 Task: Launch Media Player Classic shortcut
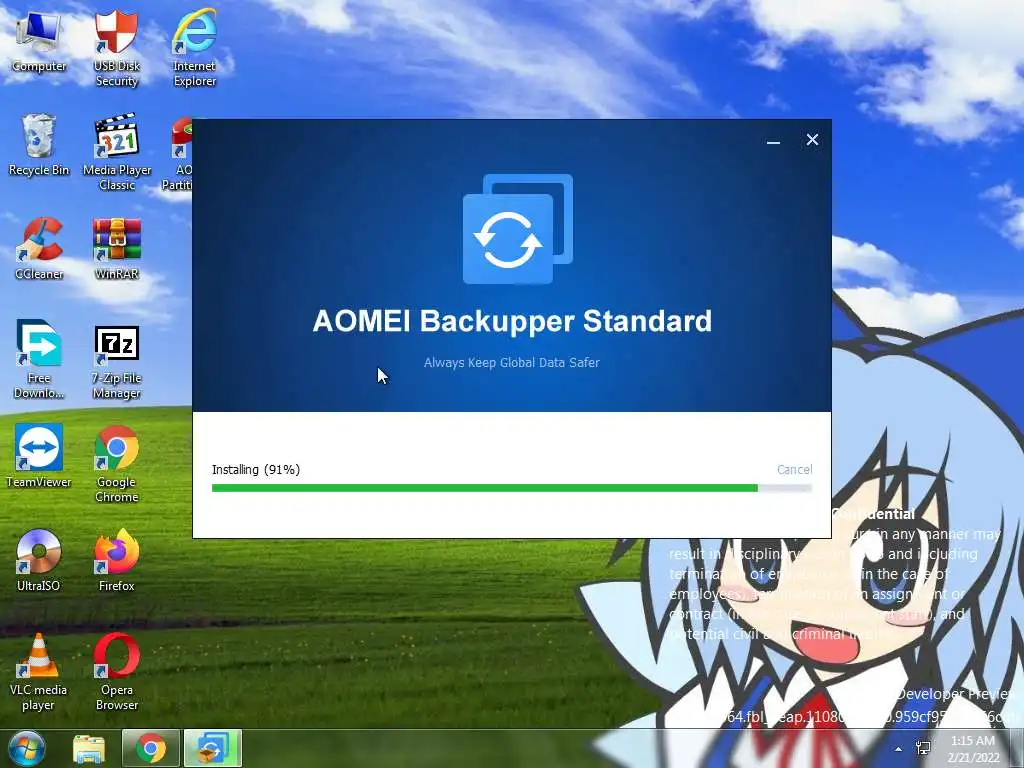117,152
